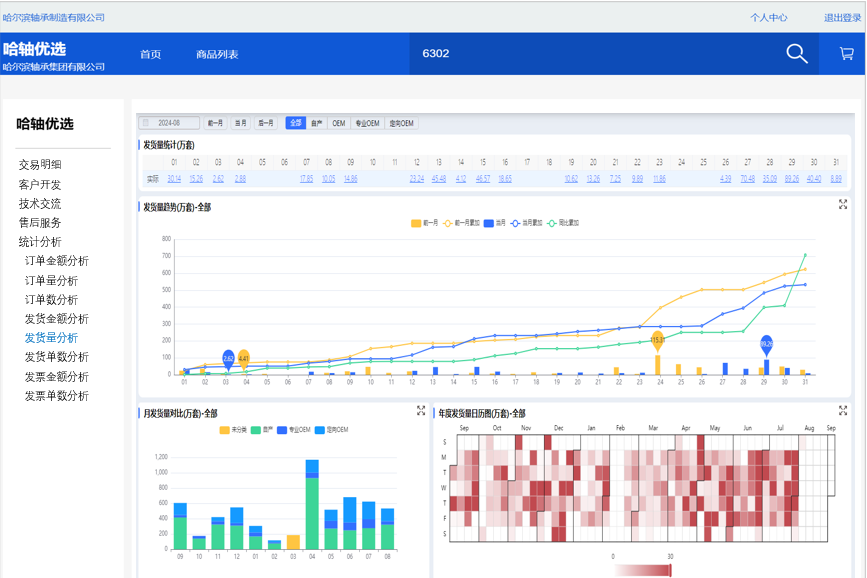Image resolution: width=867 pixels, height=578 pixels.
Task: Click the 40.40 value for day 30
Action: (814, 179)
